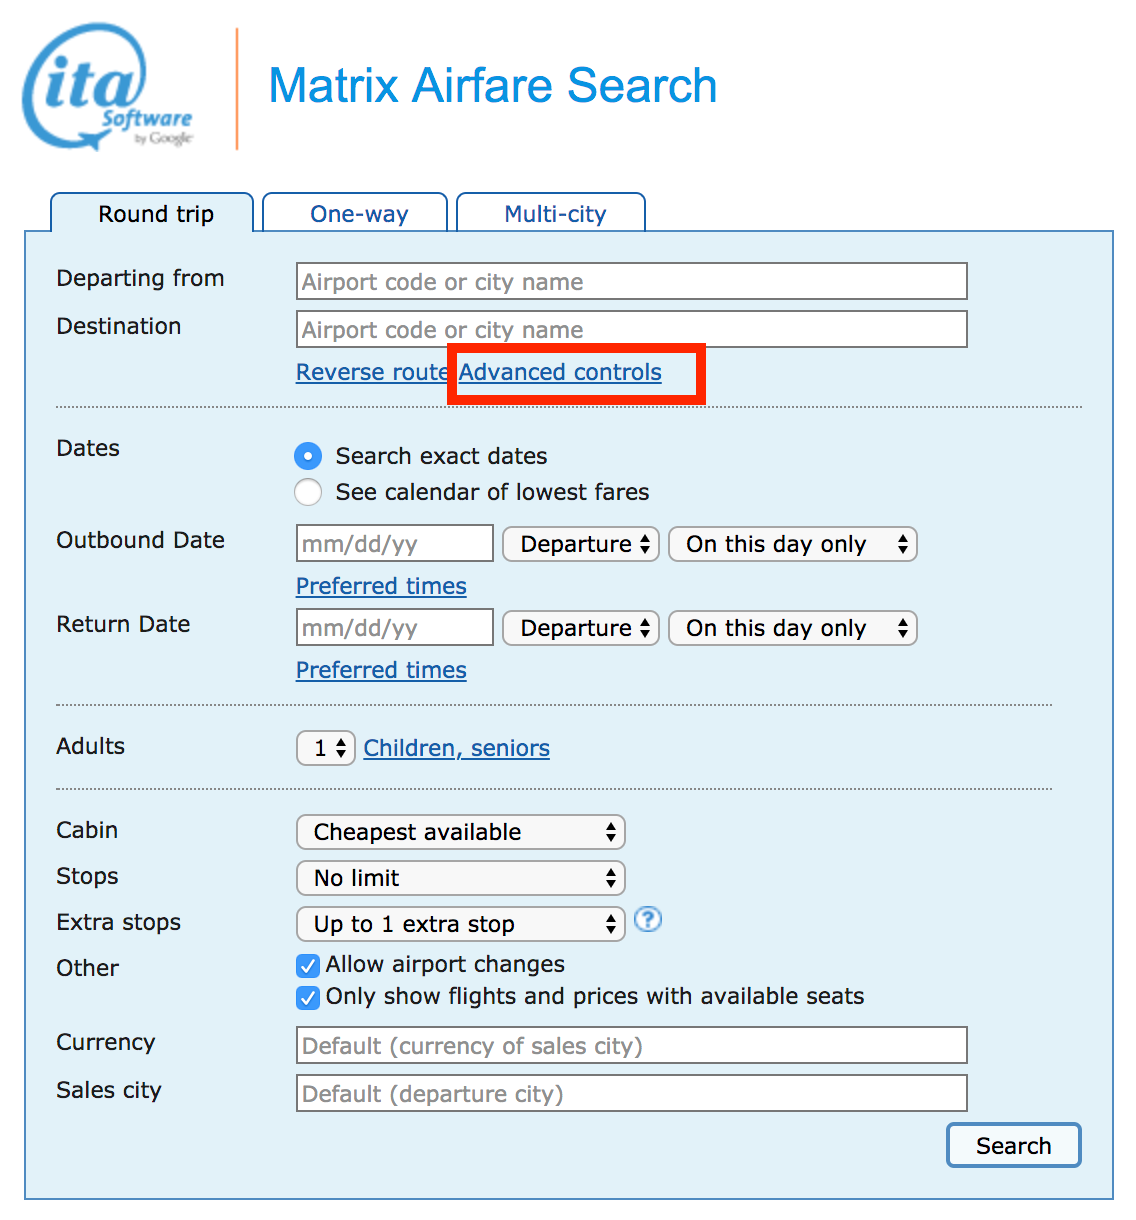Change the Adults count selector

coord(326,748)
